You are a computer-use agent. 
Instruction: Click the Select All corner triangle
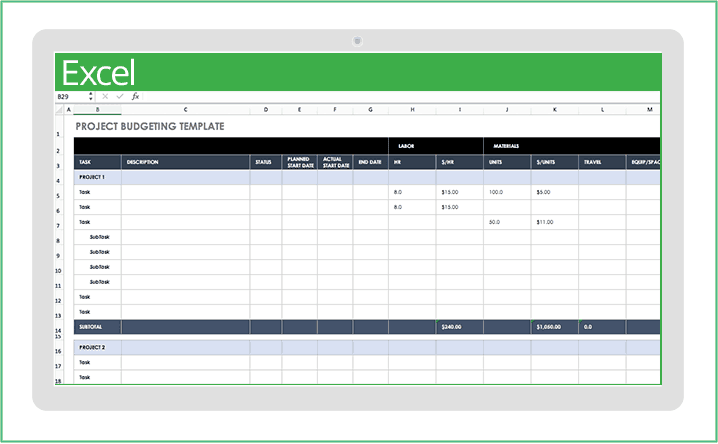(61, 109)
